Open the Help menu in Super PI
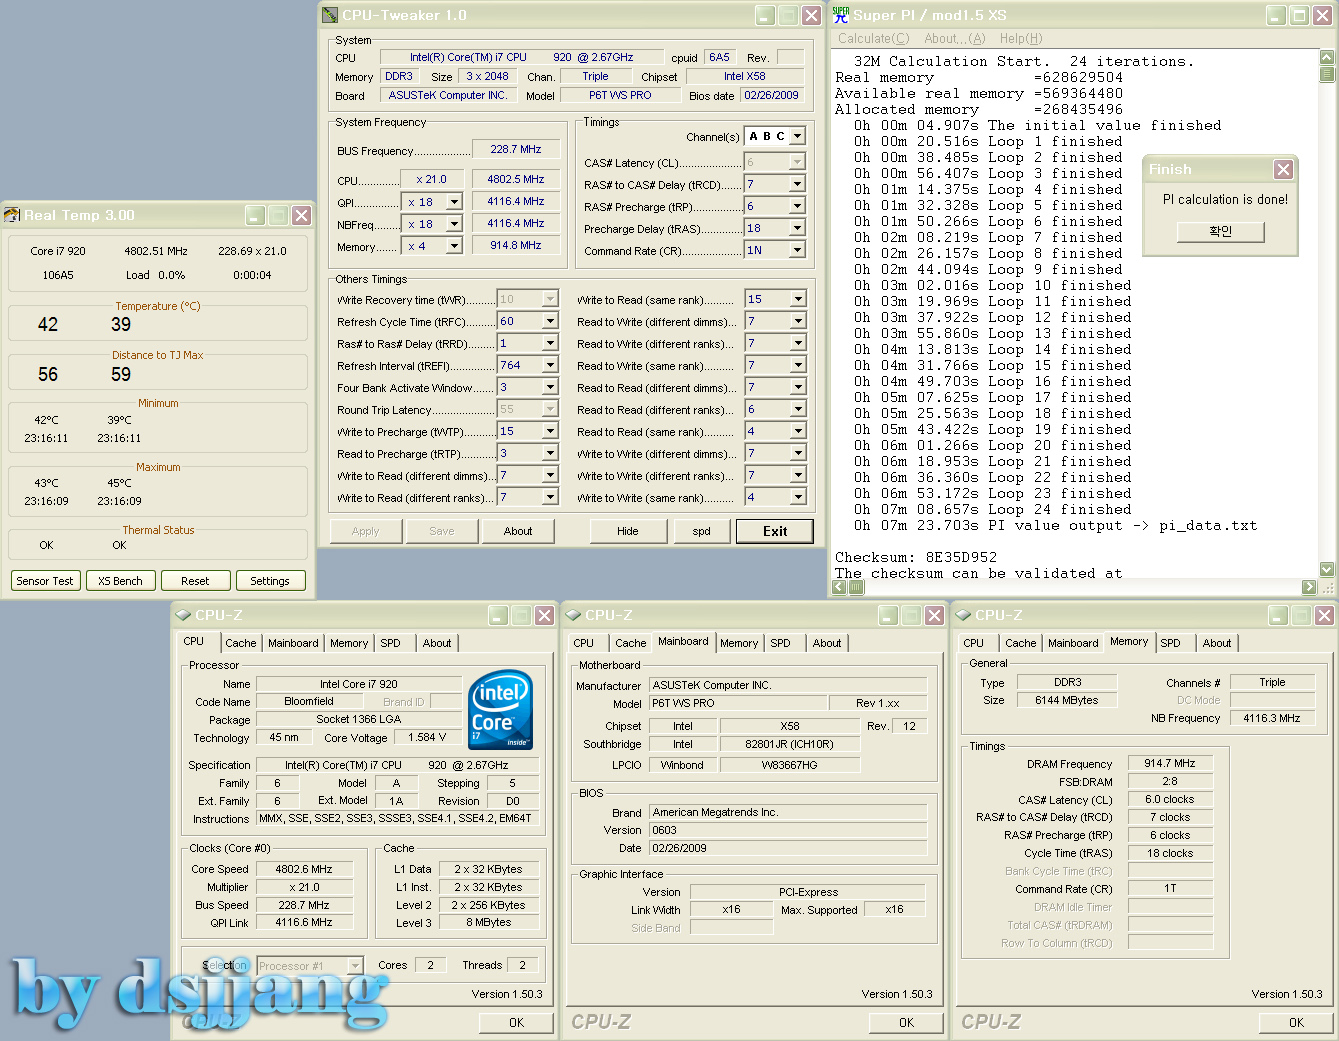 tap(1020, 39)
